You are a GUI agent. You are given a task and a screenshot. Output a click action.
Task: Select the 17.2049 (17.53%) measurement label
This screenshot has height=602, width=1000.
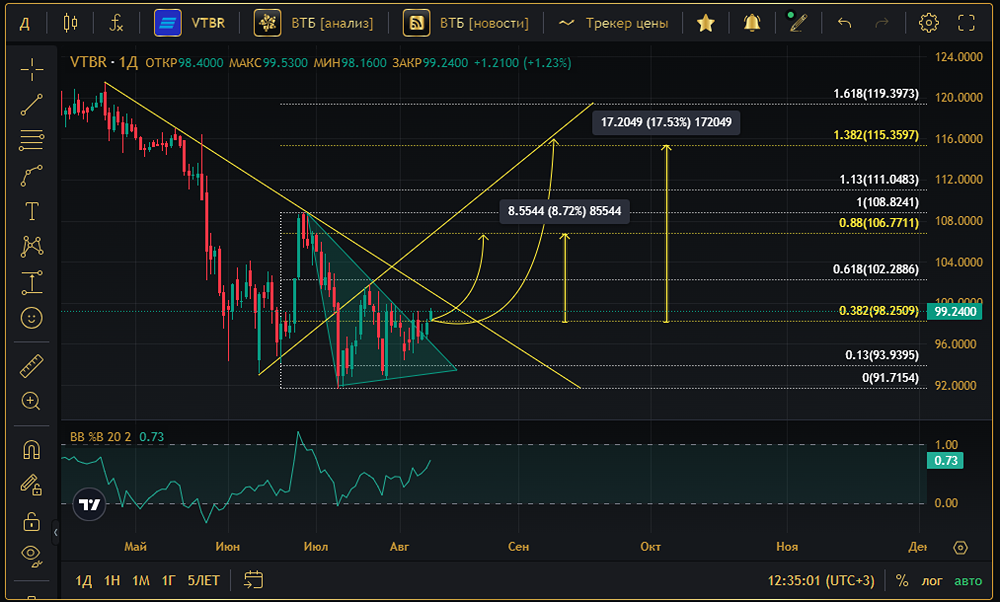pos(666,122)
